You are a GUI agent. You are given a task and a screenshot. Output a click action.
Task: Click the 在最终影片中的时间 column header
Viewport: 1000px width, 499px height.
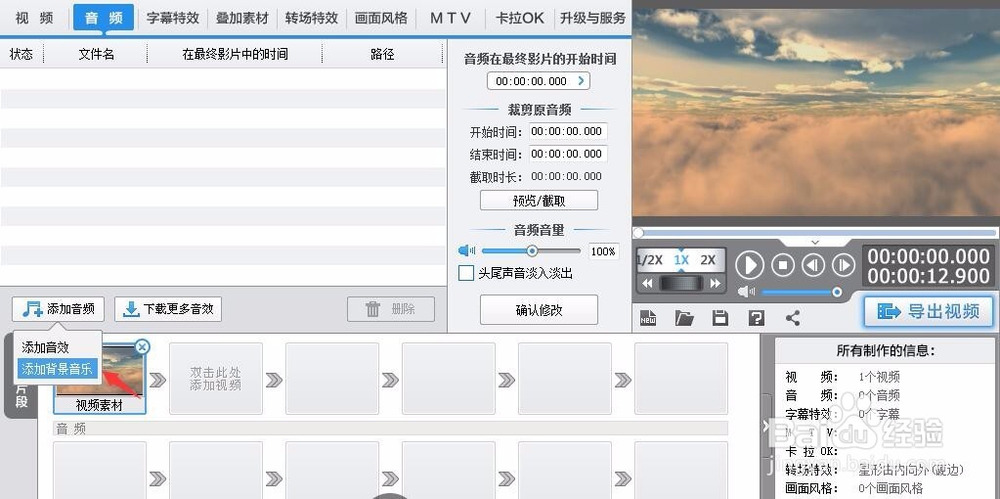click(x=235, y=54)
